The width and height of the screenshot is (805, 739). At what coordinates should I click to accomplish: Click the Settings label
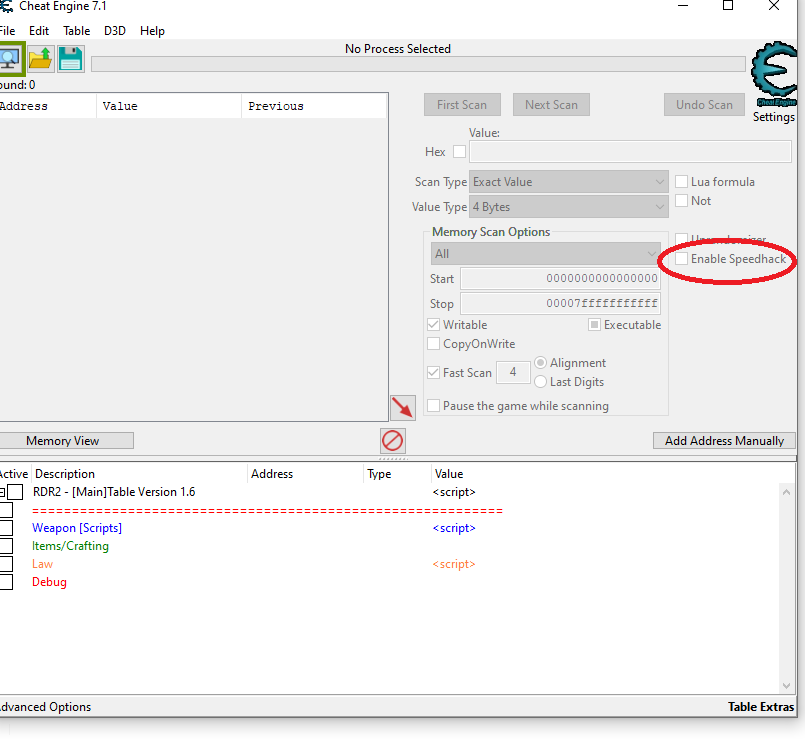pos(774,117)
